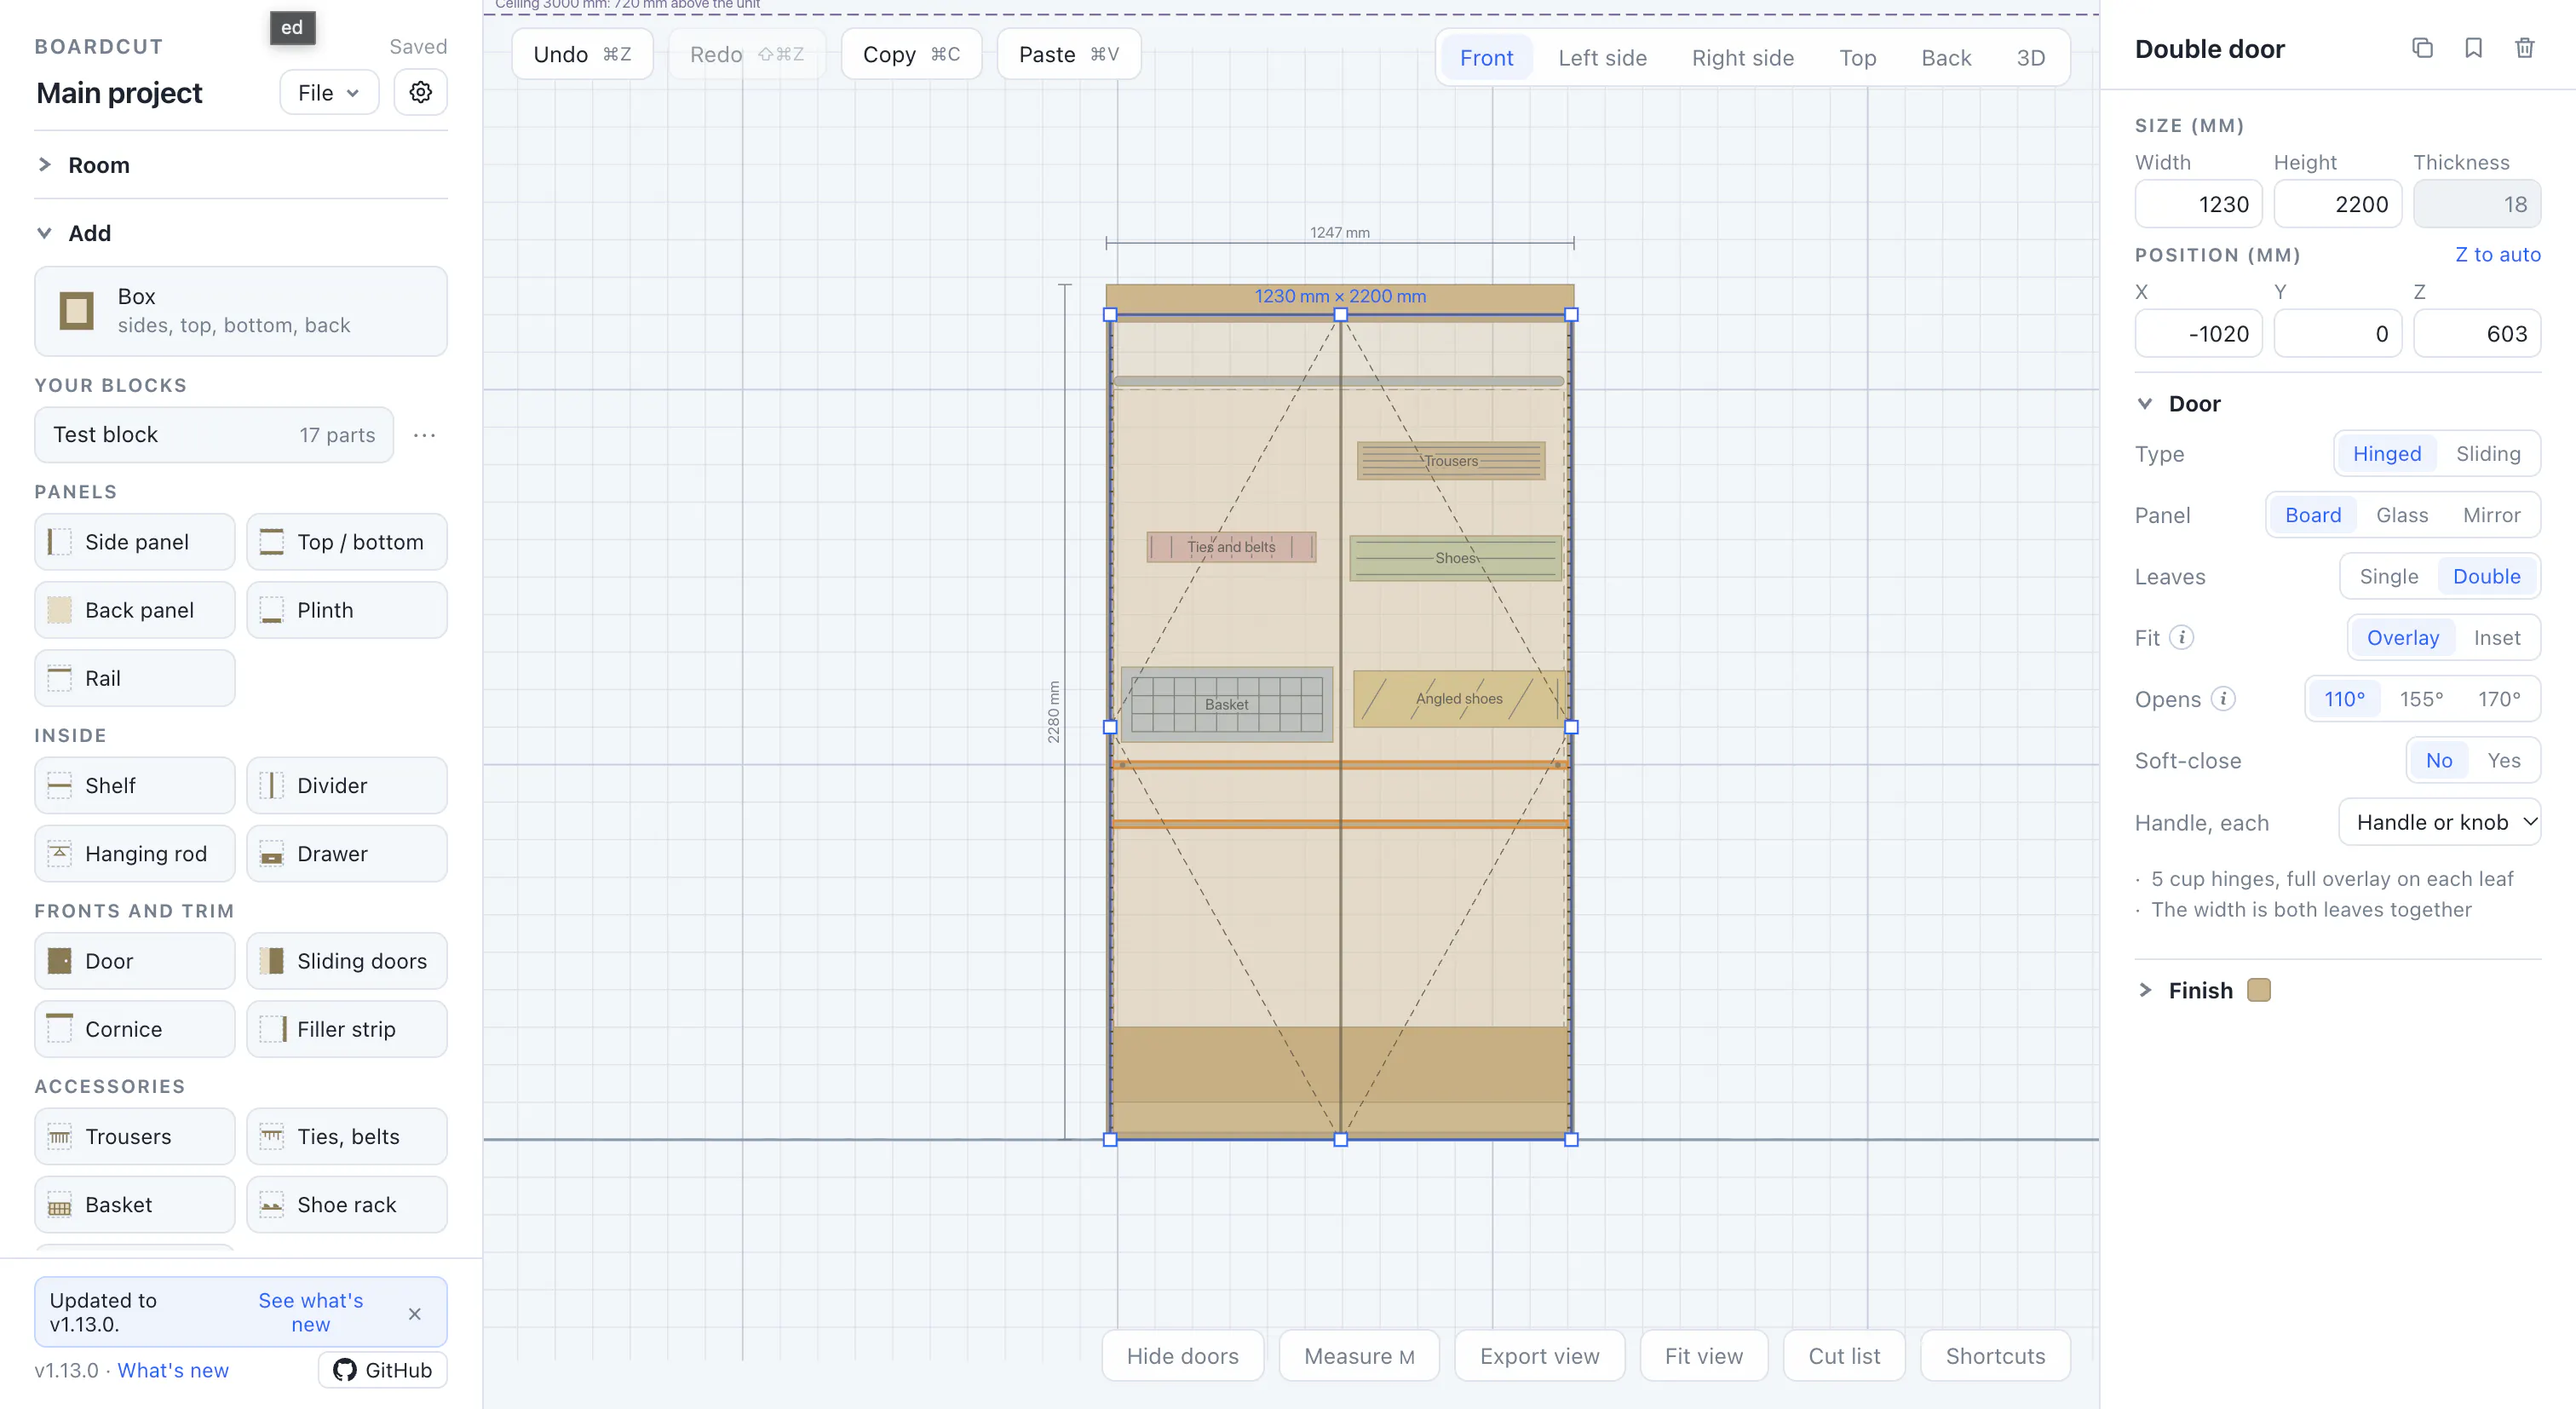Image resolution: width=2576 pixels, height=1409 pixels.
Task: Set opening angle to 155°
Action: coord(2421,699)
